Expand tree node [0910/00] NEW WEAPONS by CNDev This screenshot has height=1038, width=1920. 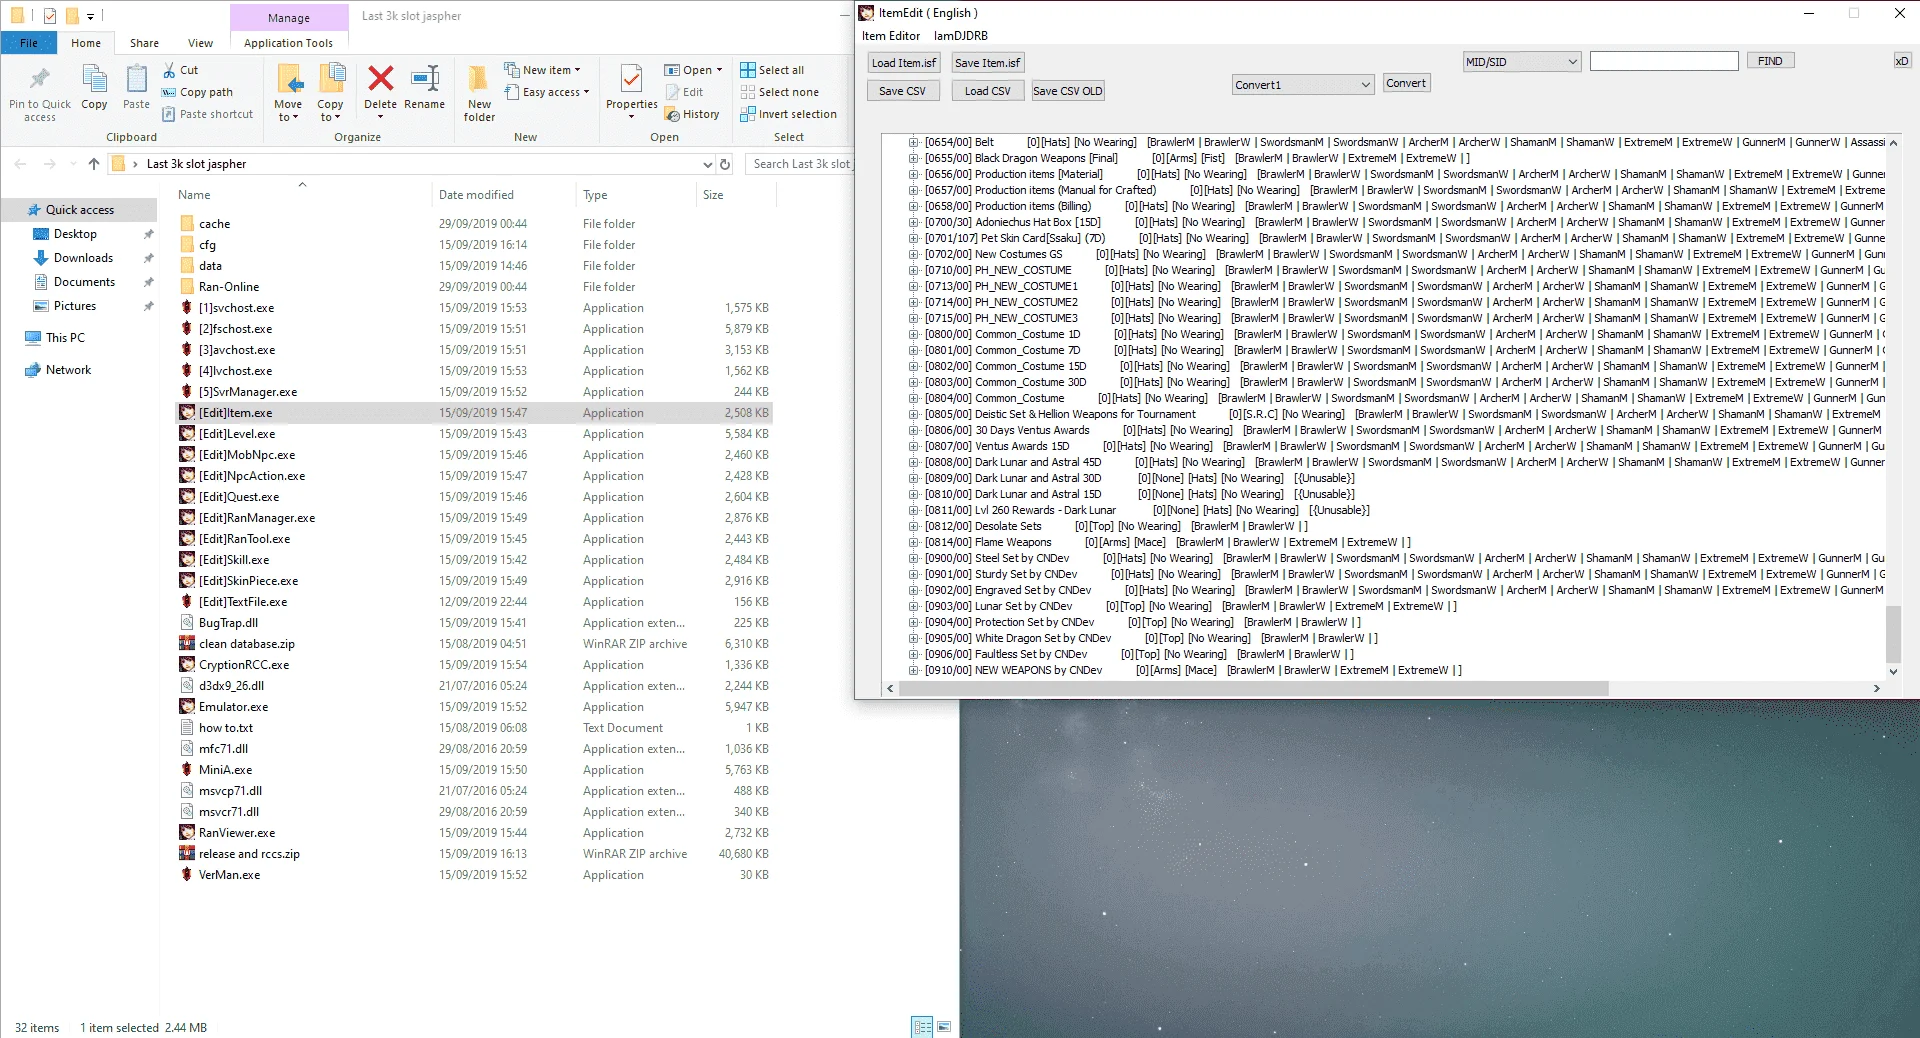[913, 670]
